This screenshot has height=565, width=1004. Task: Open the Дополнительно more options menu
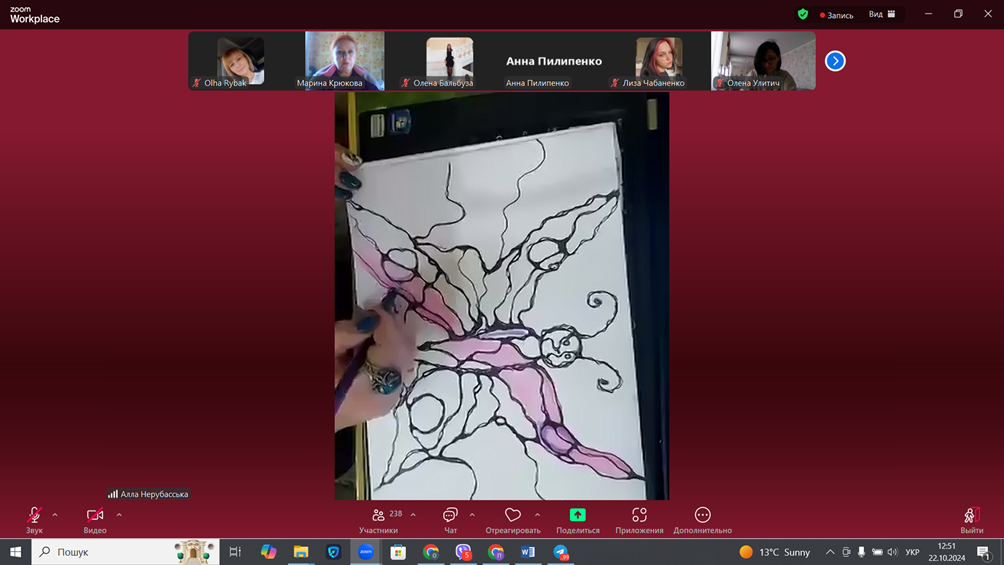pyautogui.click(x=702, y=516)
